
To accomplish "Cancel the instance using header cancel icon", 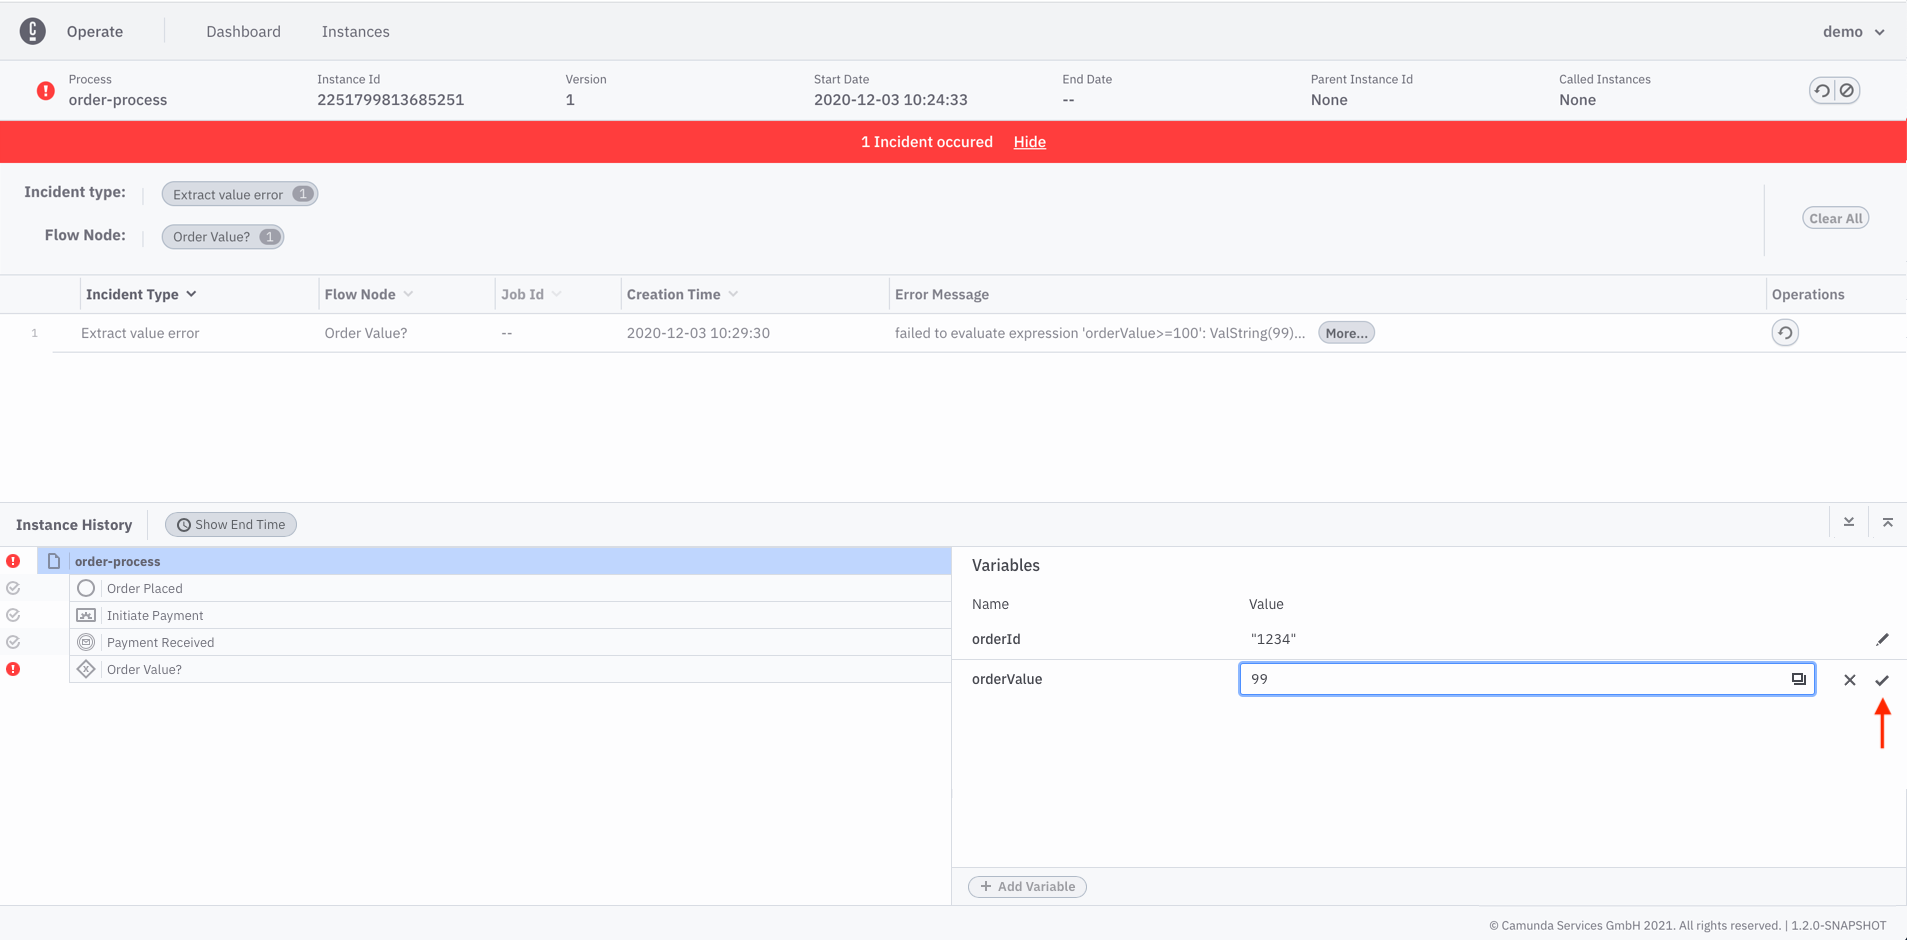I will point(1847,91).
